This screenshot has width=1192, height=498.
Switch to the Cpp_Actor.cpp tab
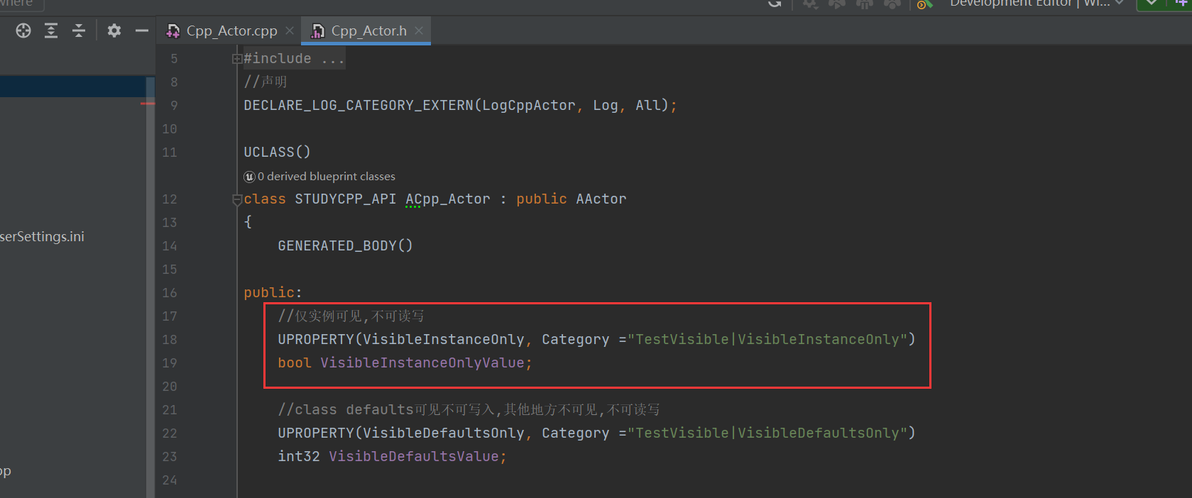pyautogui.click(x=230, y=31)
